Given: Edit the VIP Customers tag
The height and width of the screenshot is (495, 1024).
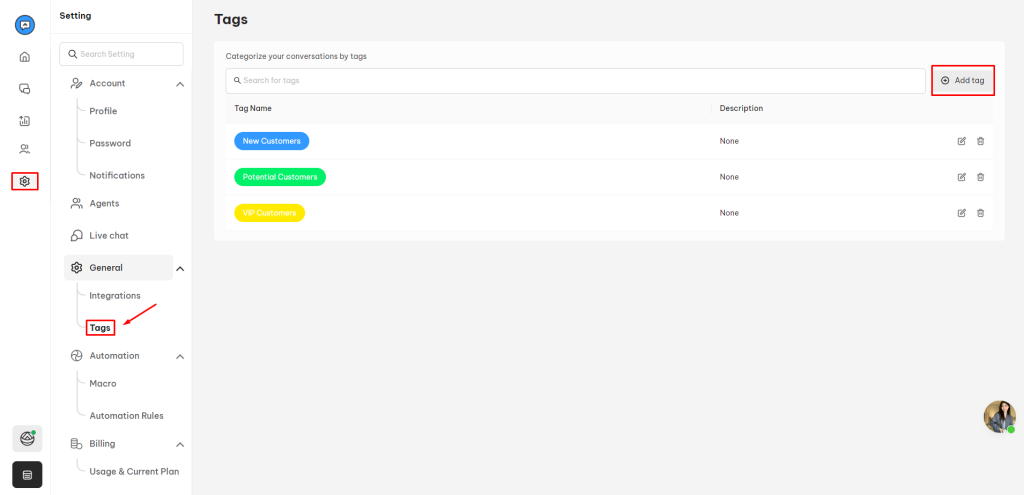Looking at the screenshot, I should tap(961, 213).
